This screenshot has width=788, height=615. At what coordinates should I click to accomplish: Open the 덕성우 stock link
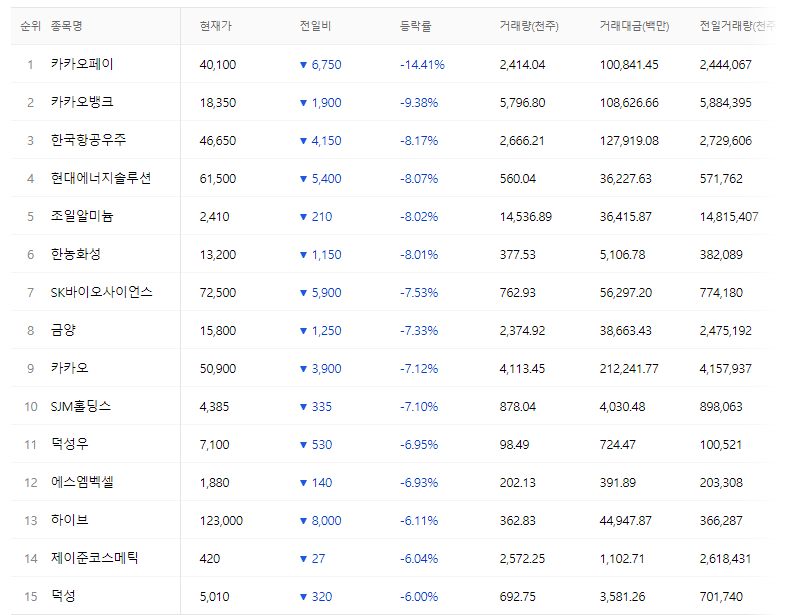coord(69,444)
